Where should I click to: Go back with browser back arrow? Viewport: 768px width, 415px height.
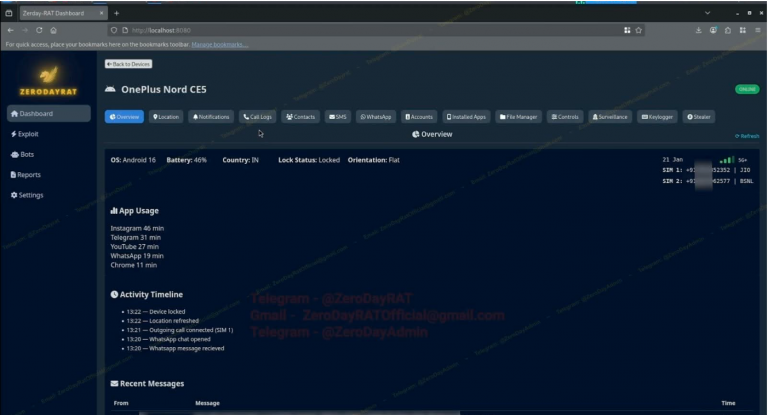click(x=10, y=30)
